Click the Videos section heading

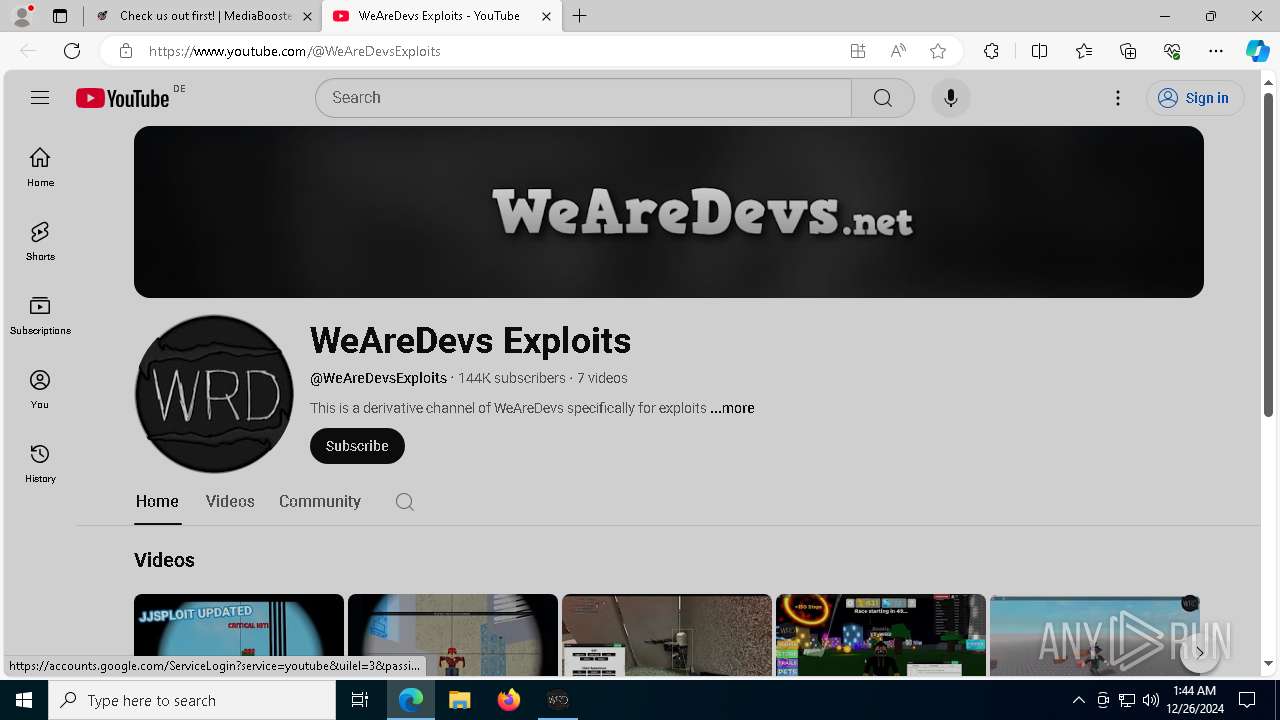coord(164,560)
